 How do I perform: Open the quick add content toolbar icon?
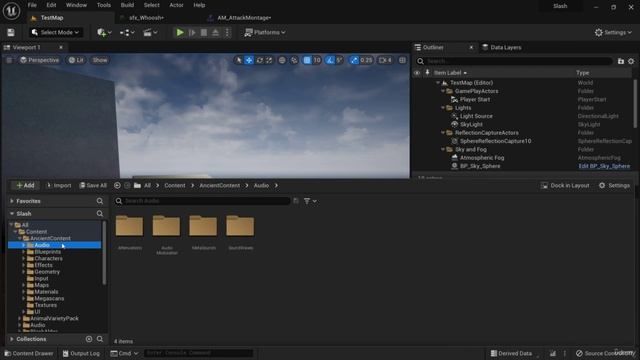(x=104, y=33)
